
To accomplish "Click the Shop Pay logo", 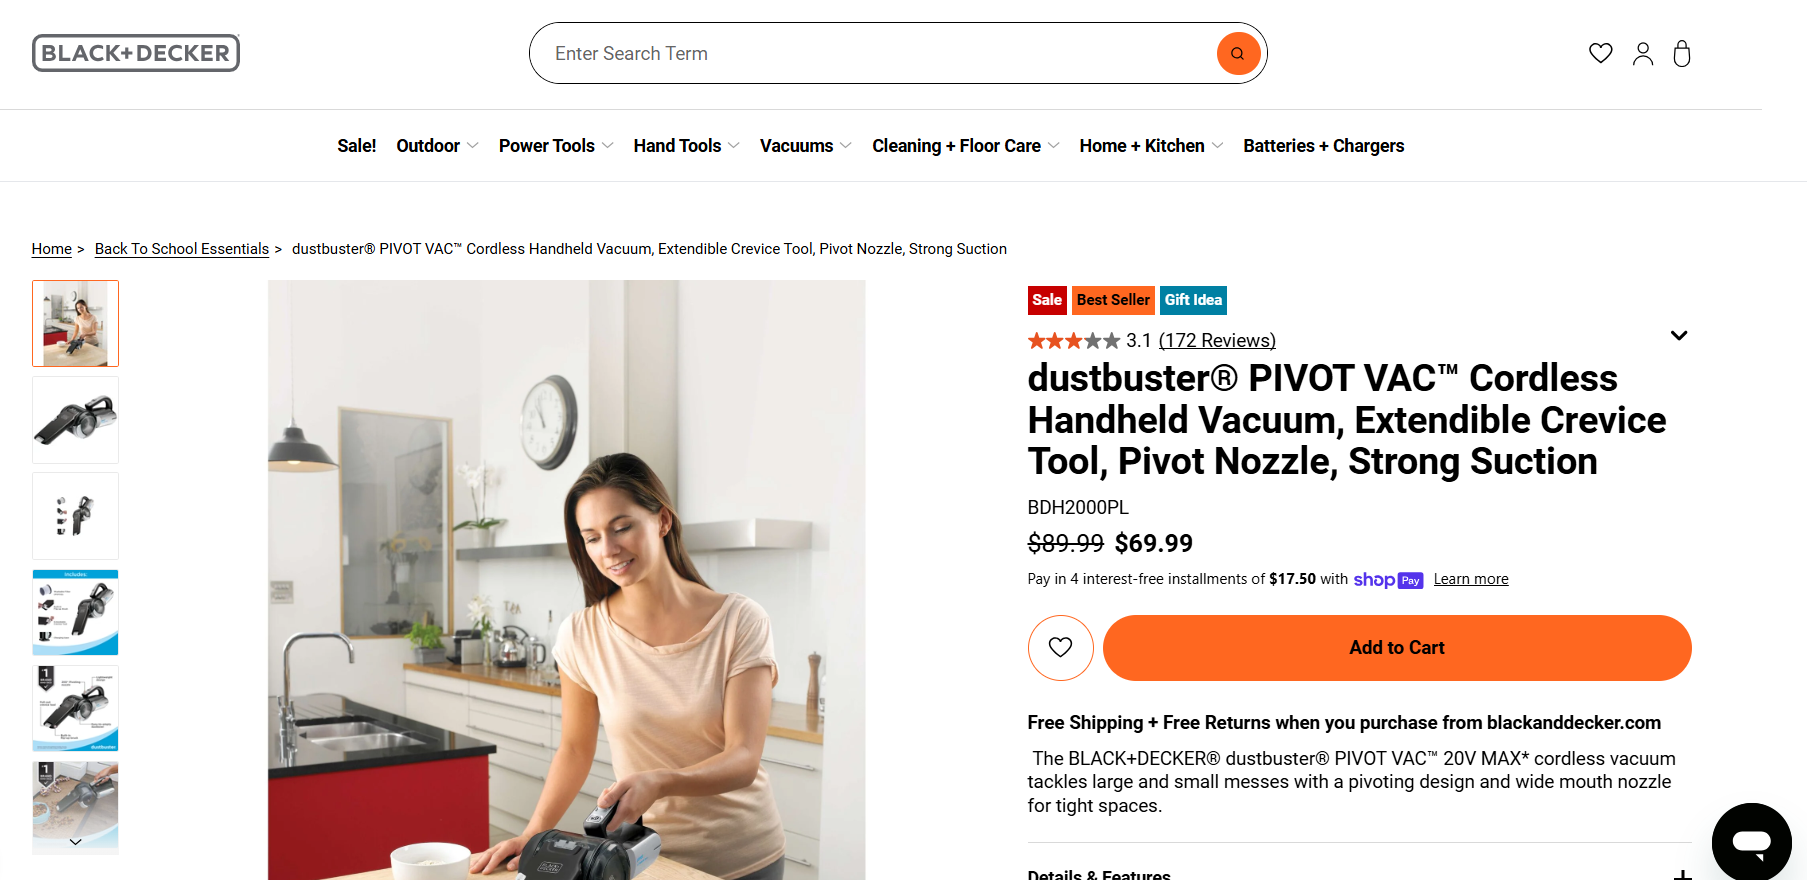I will click(x=1388, y=580).
